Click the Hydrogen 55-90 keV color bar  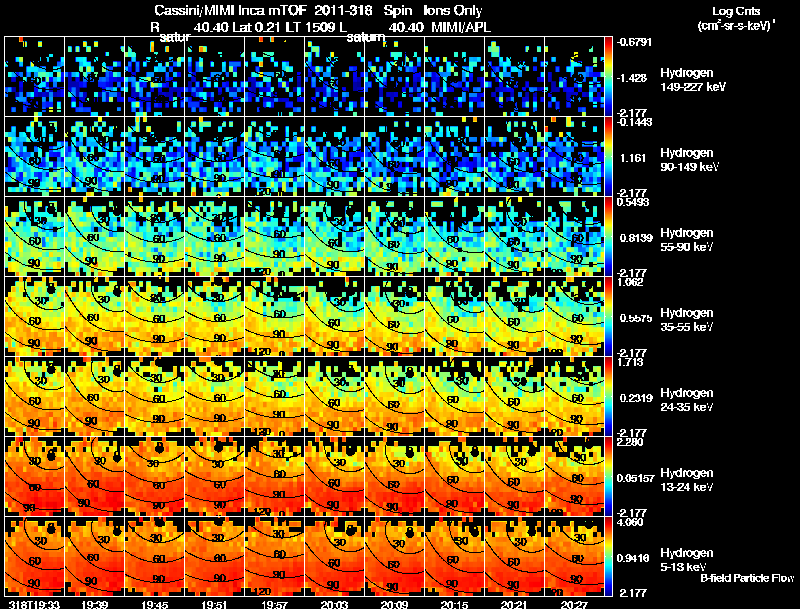(610, 236)
